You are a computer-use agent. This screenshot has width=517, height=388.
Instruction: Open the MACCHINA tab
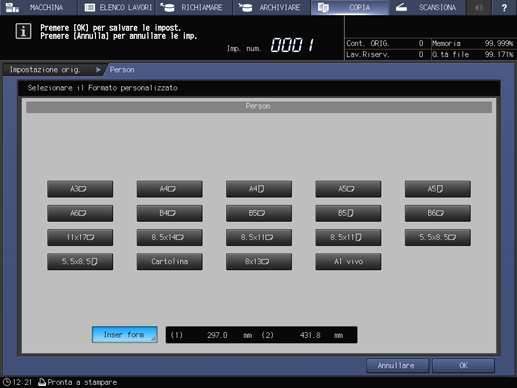tap(38, 7)
